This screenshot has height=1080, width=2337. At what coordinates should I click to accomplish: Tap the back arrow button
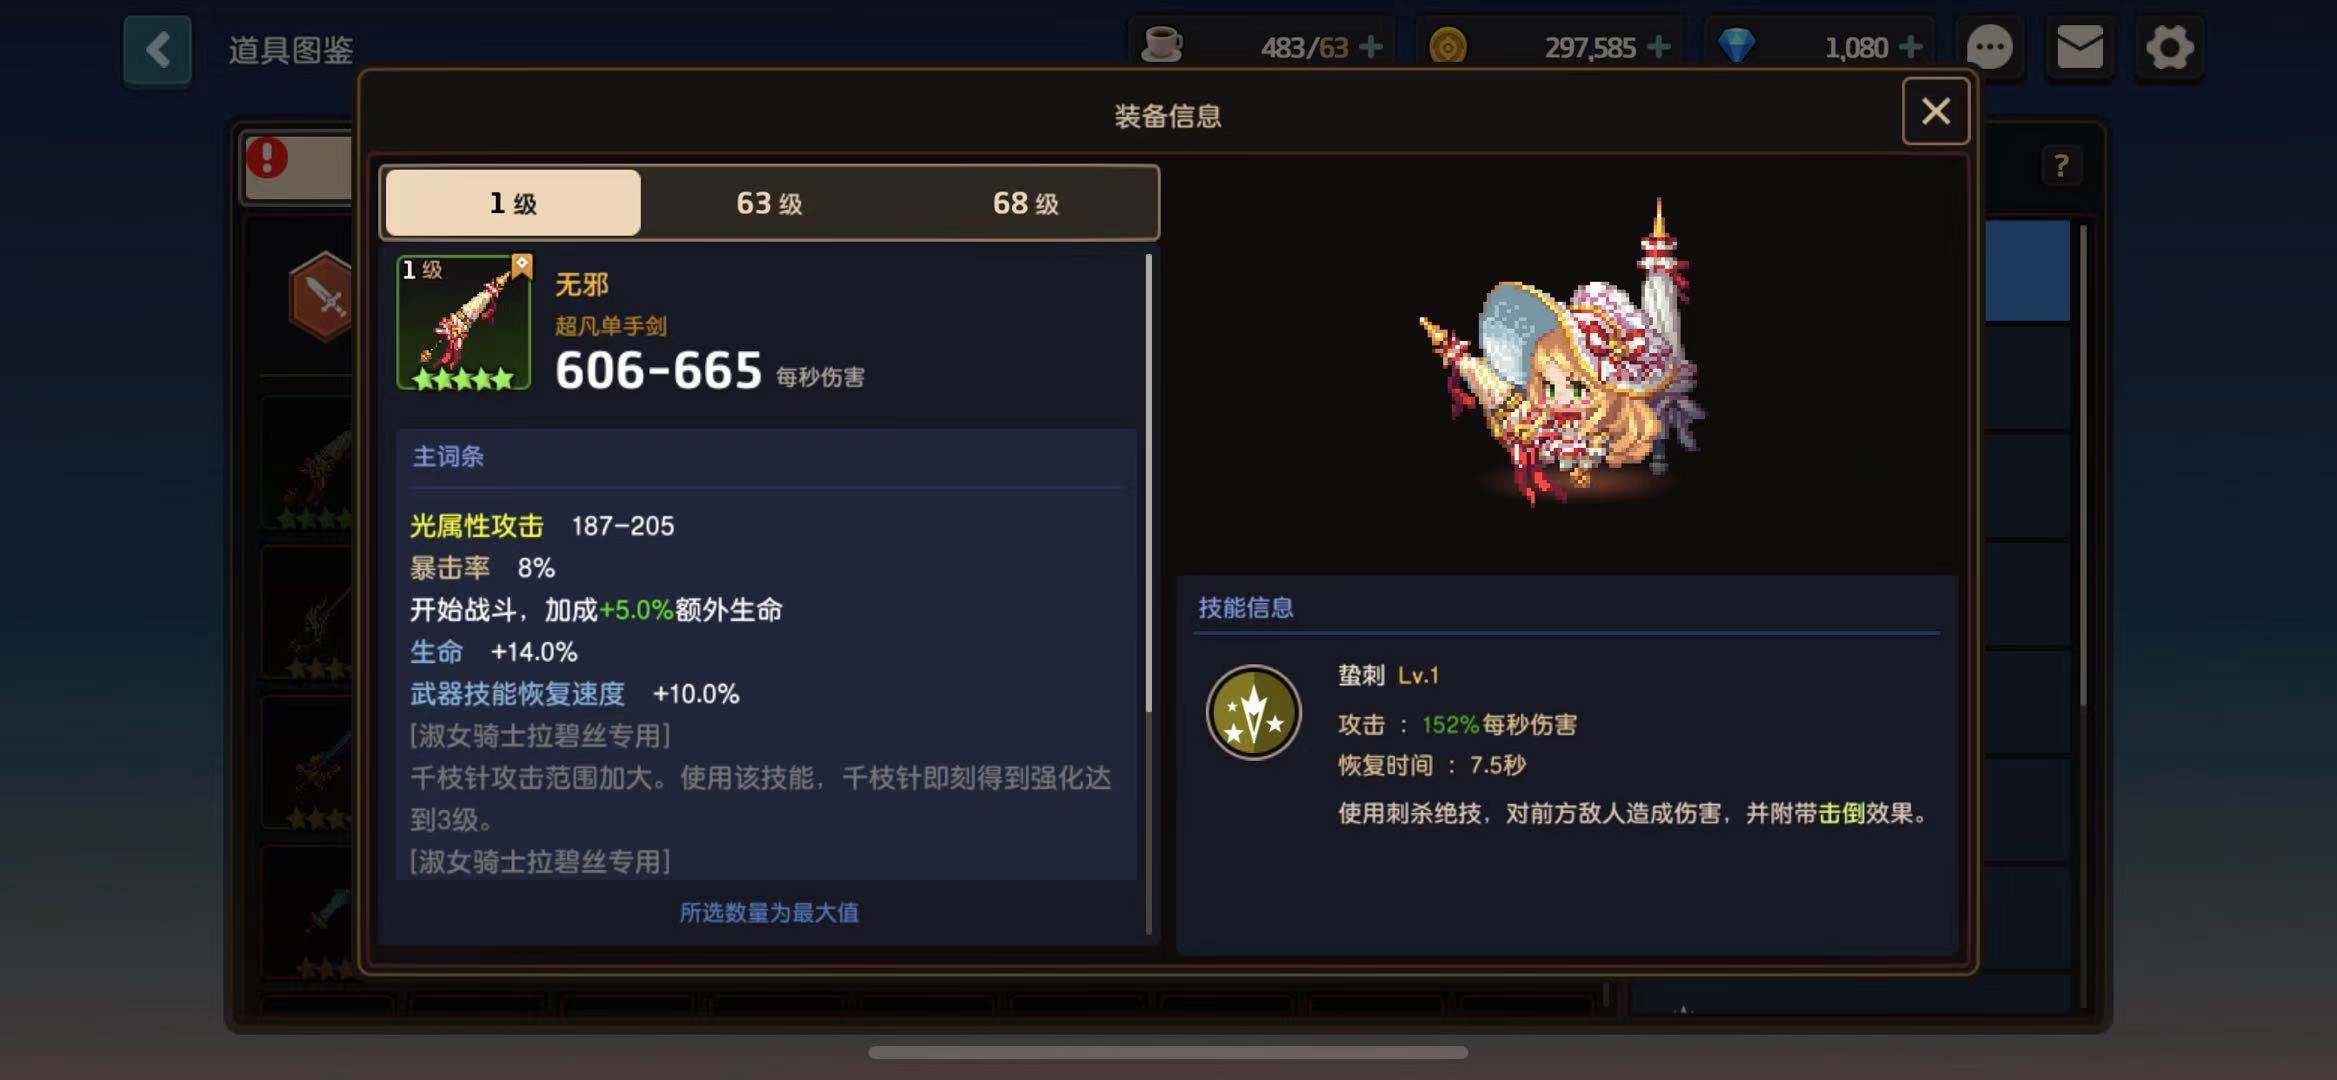pyautogui.click(x=157, y=50)
